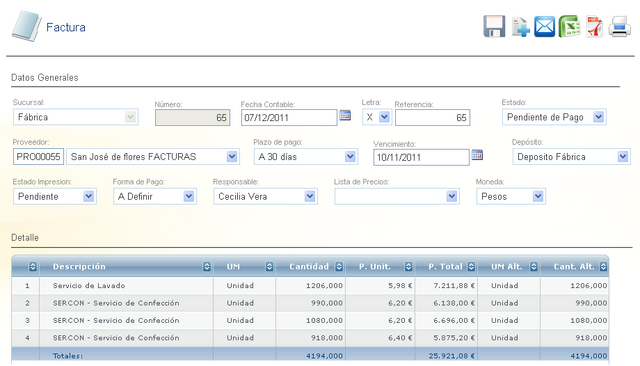
Task: Open the Letra dropdown showing X
Action: pos(377,117)
